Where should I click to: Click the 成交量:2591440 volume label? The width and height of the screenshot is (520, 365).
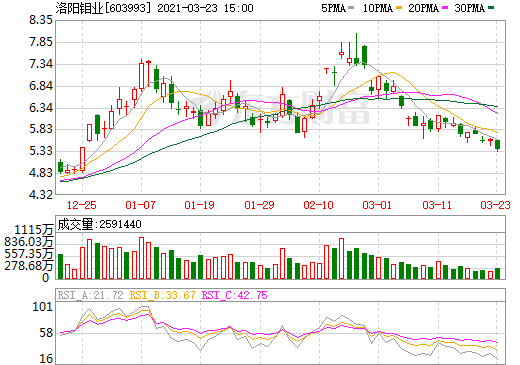coord(99,224)
